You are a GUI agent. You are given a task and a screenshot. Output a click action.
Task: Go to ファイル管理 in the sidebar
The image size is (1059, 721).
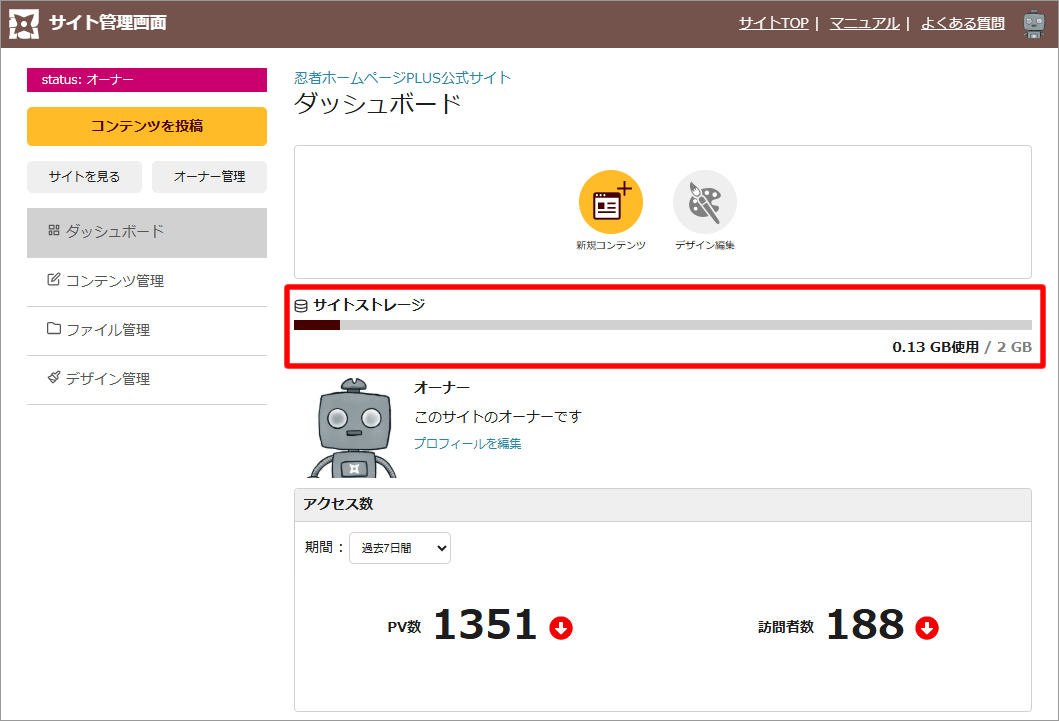[x=147, y=330]
